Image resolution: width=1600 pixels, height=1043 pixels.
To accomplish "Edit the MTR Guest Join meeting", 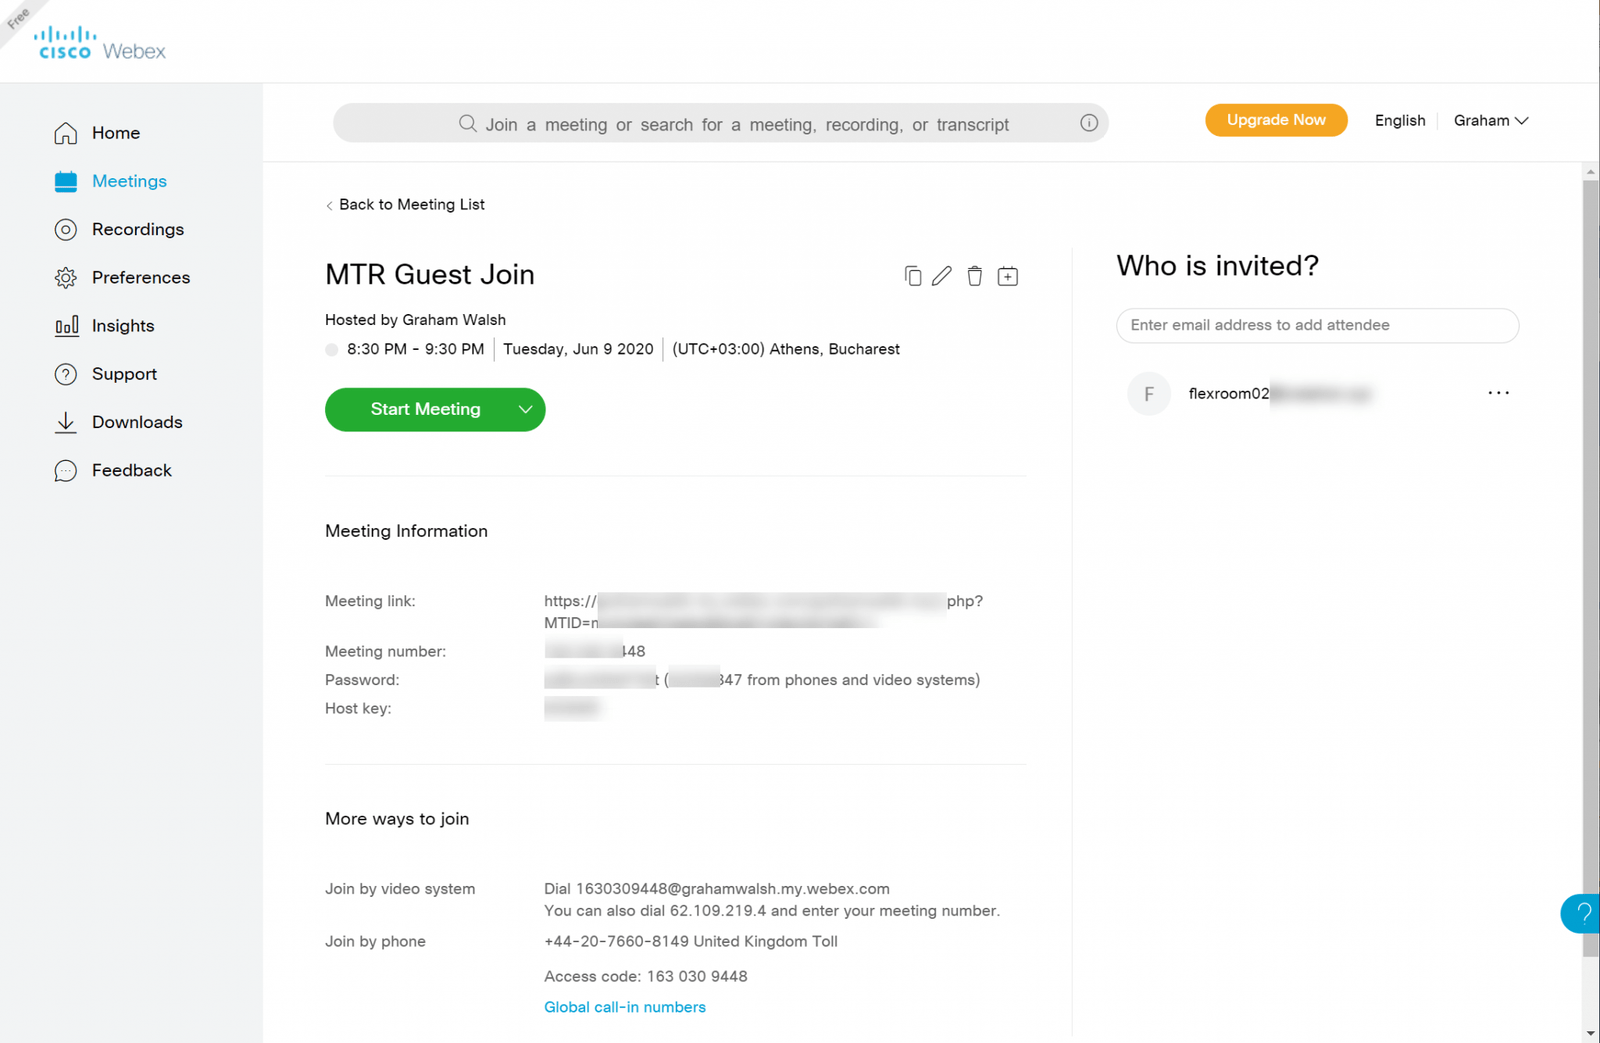I will coord(941,275).
